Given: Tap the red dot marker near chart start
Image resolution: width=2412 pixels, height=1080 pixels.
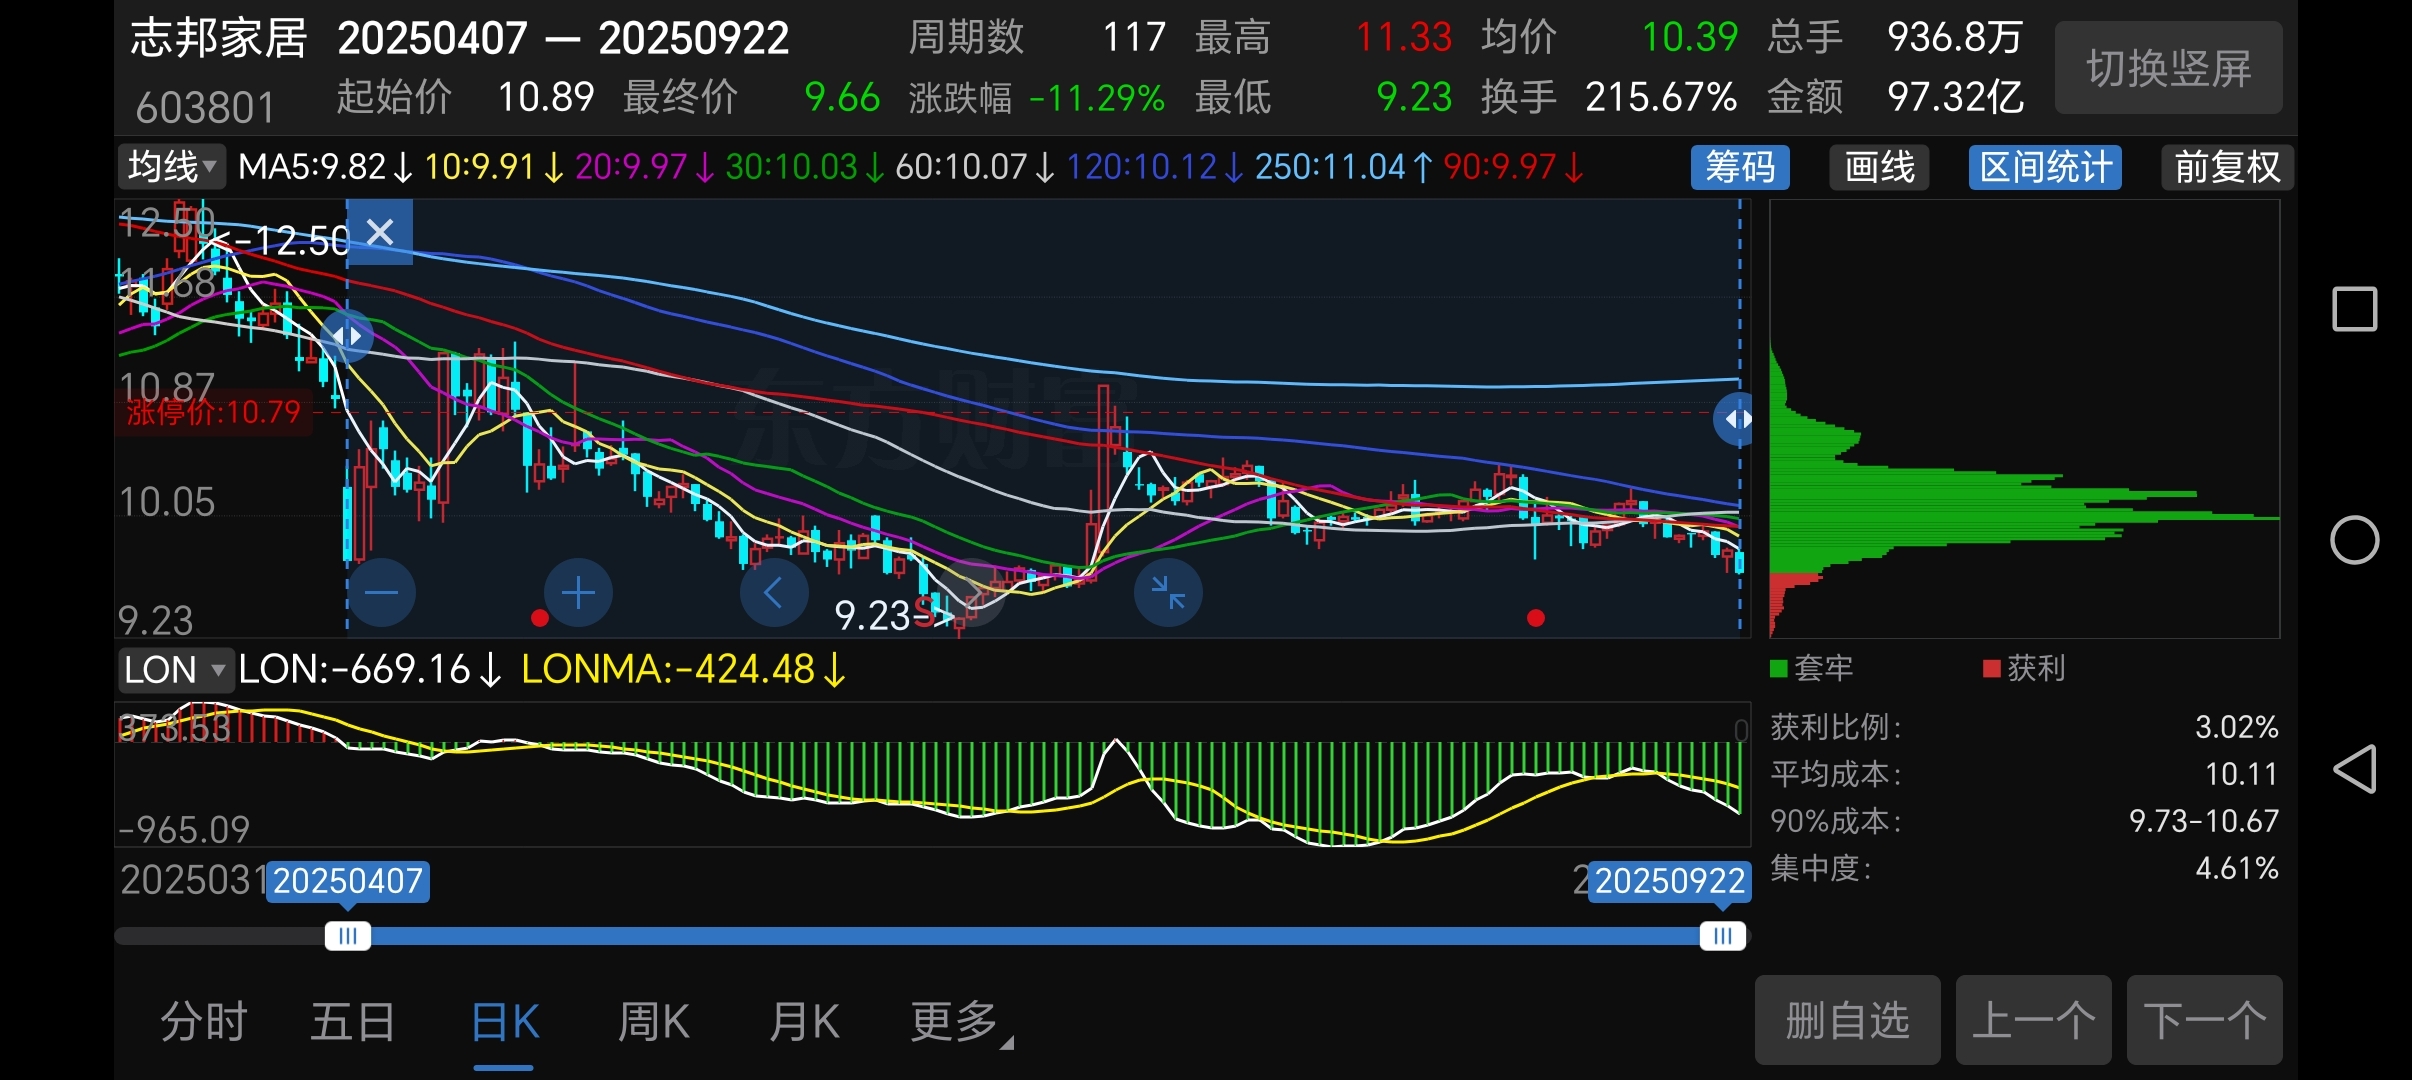Looking at the screenshot, I should pos(539,618).
